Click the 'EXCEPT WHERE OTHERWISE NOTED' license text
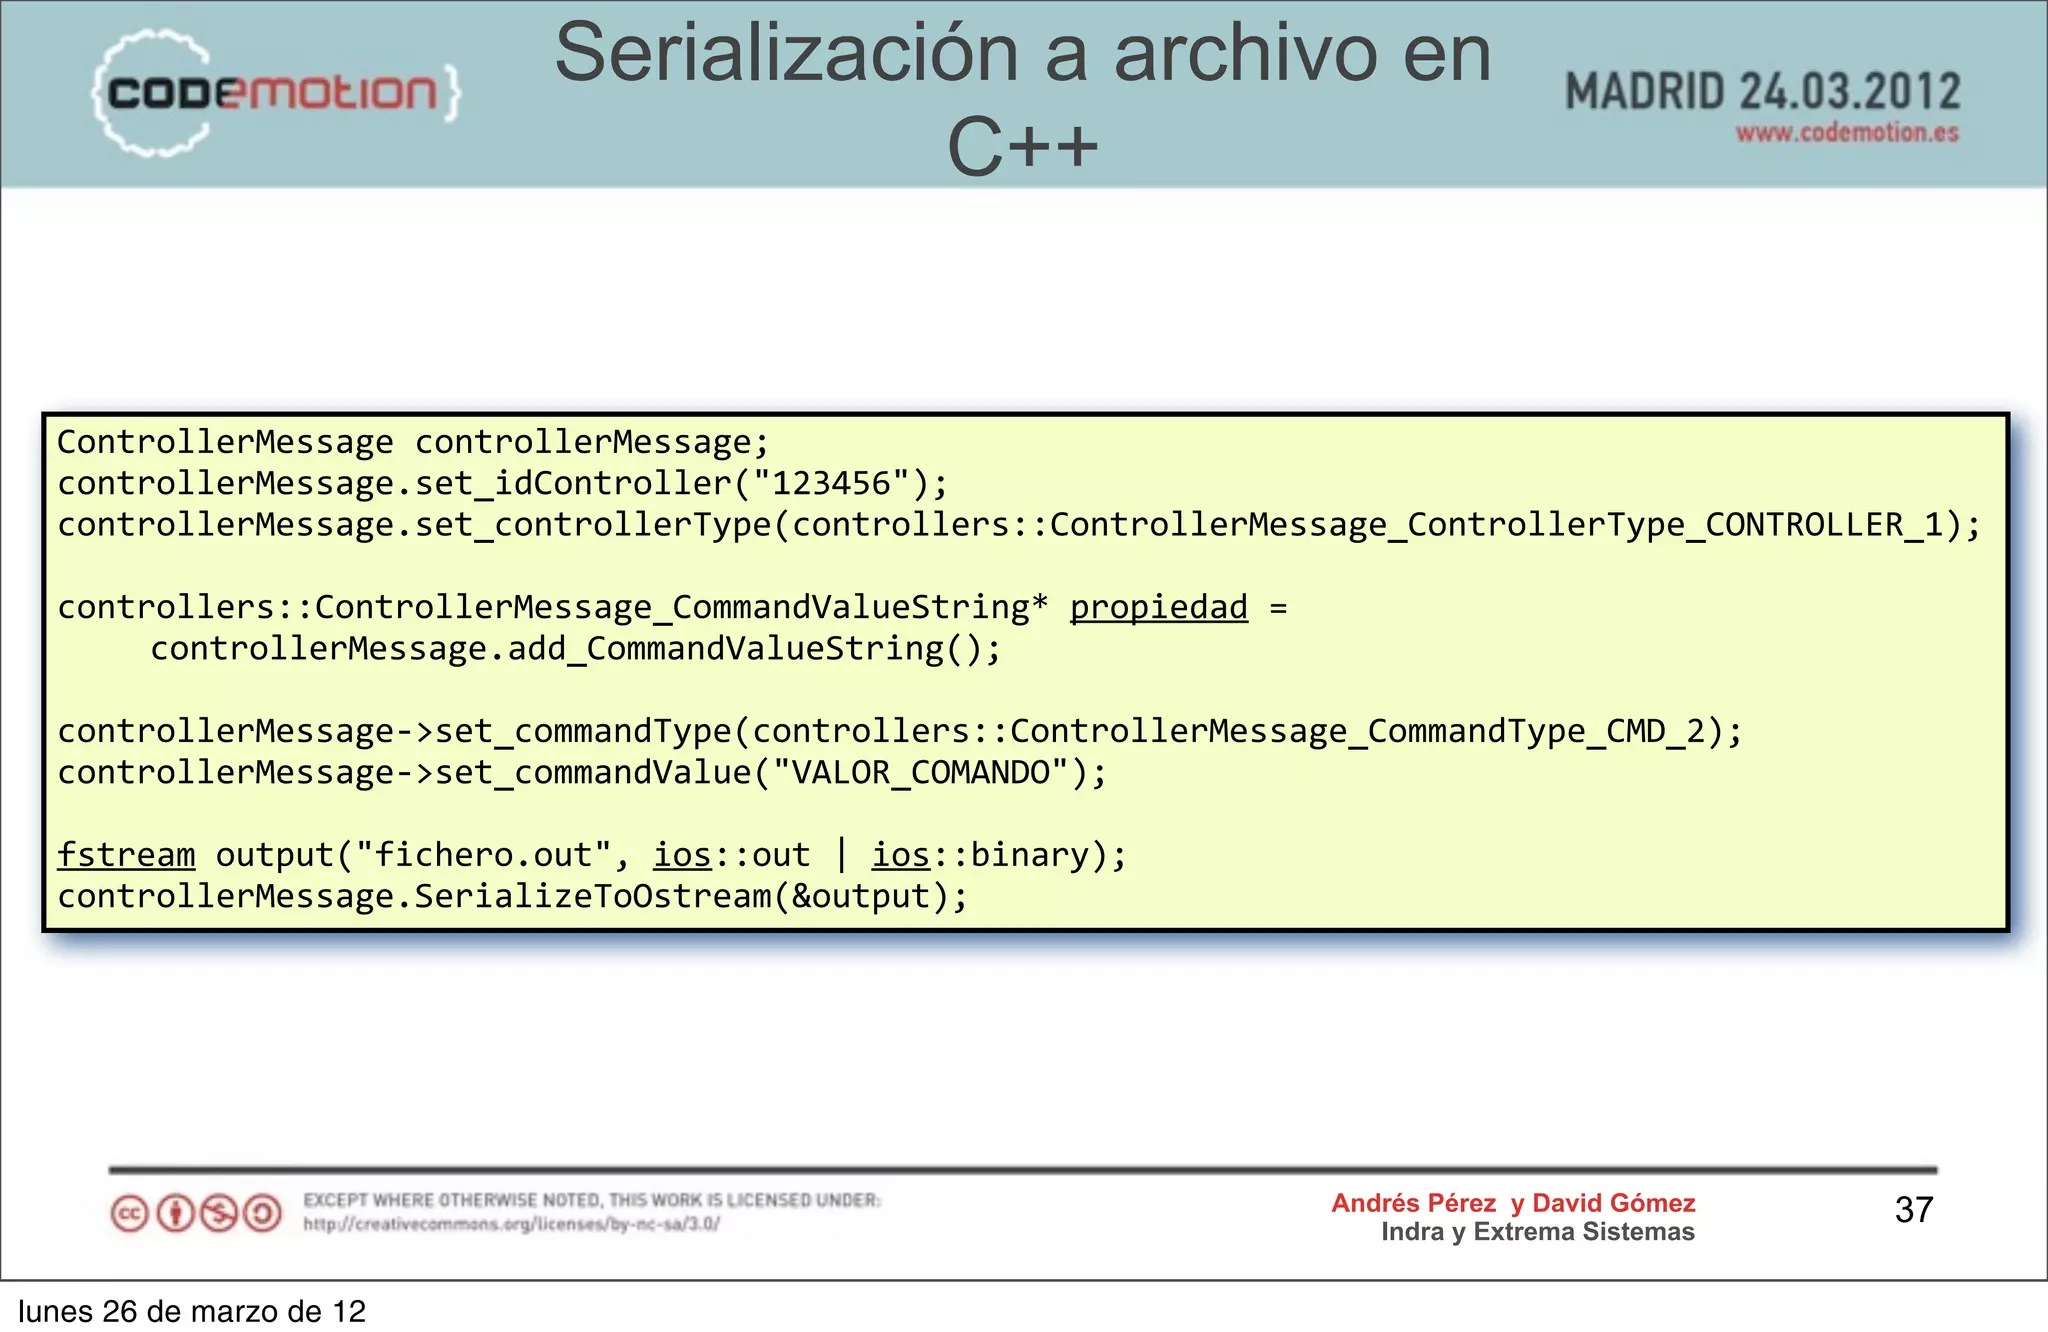The height and width of the screenshot is (1332, 2048). pyautogui.click(x=592, y=1200)
